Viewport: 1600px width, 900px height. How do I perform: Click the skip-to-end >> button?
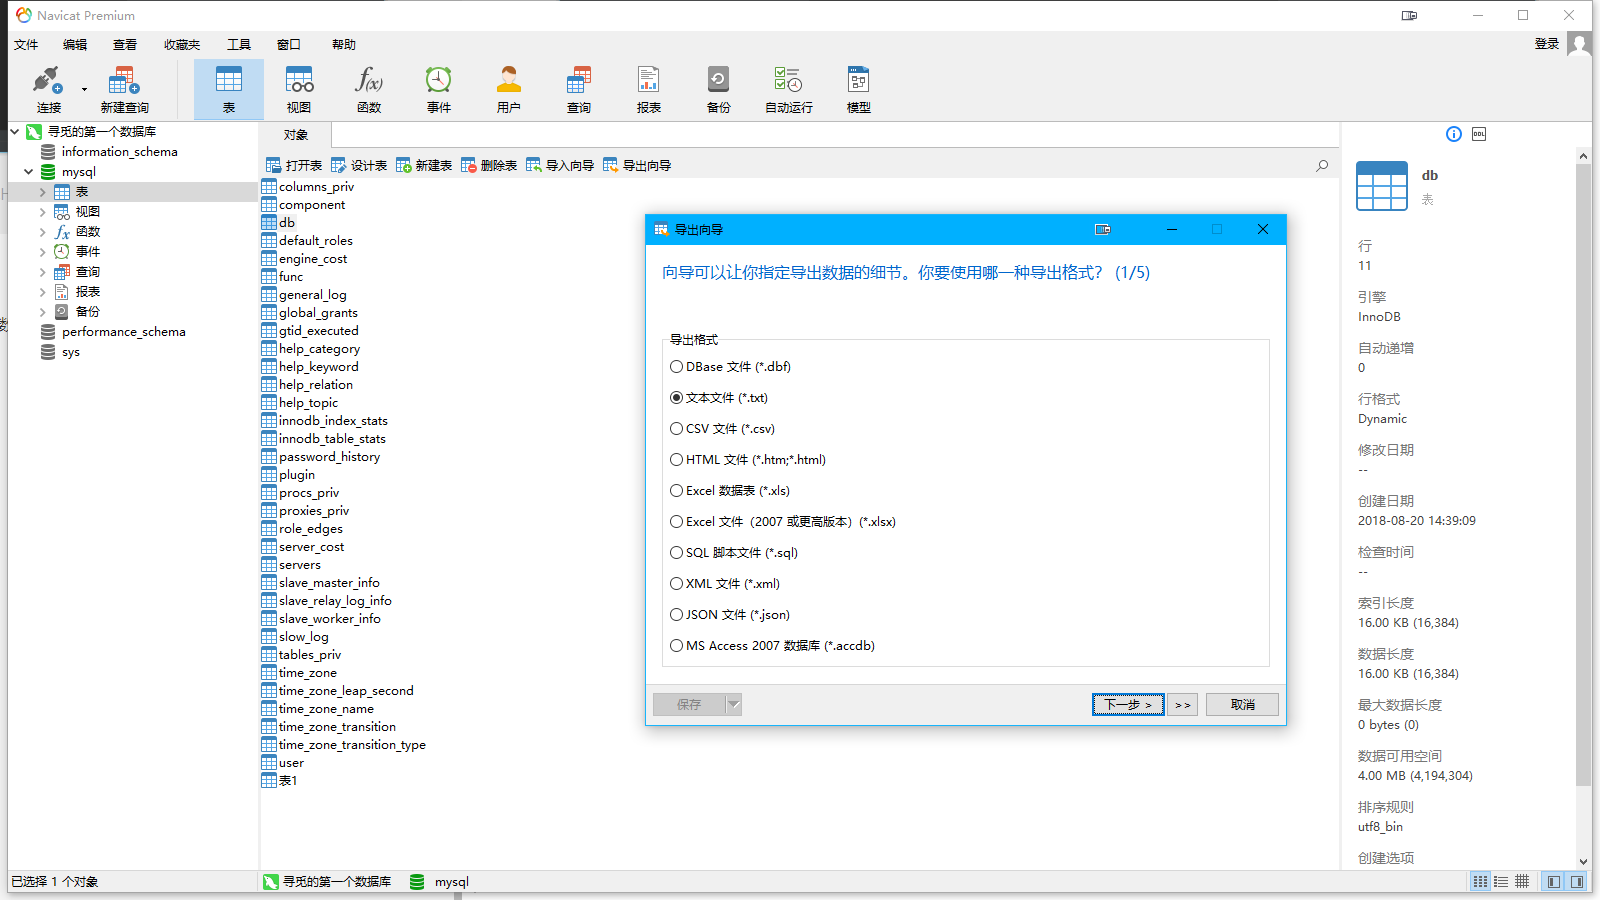(1183, 705)
